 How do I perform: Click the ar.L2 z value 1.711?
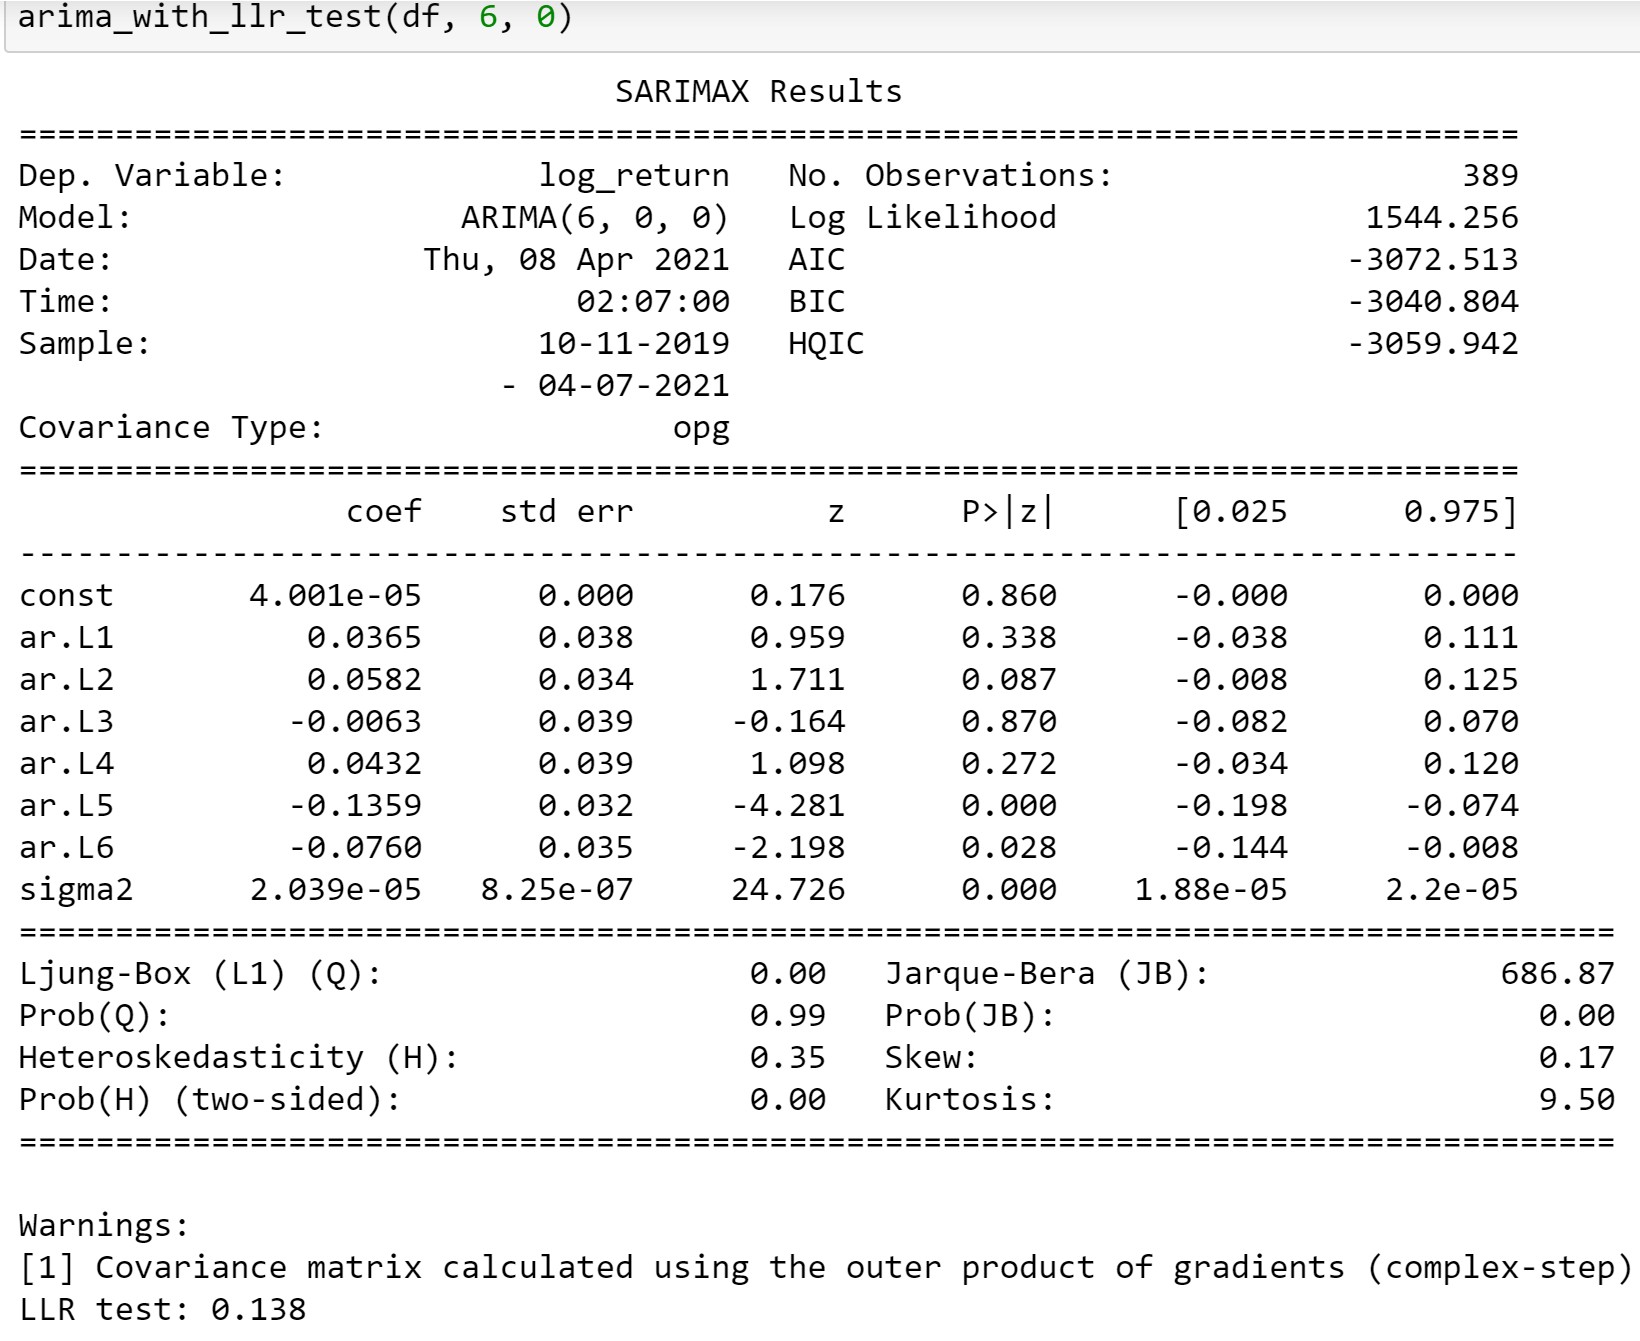pyautogui.click(x=797, y=680)
